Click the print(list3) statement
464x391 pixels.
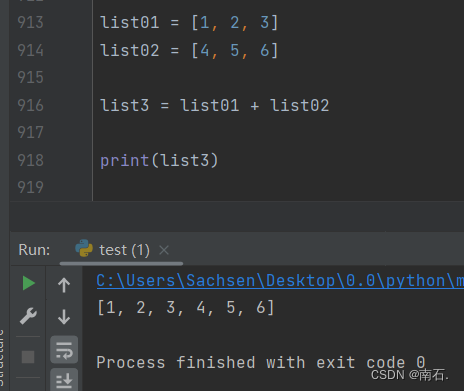(x=159, y=160)
